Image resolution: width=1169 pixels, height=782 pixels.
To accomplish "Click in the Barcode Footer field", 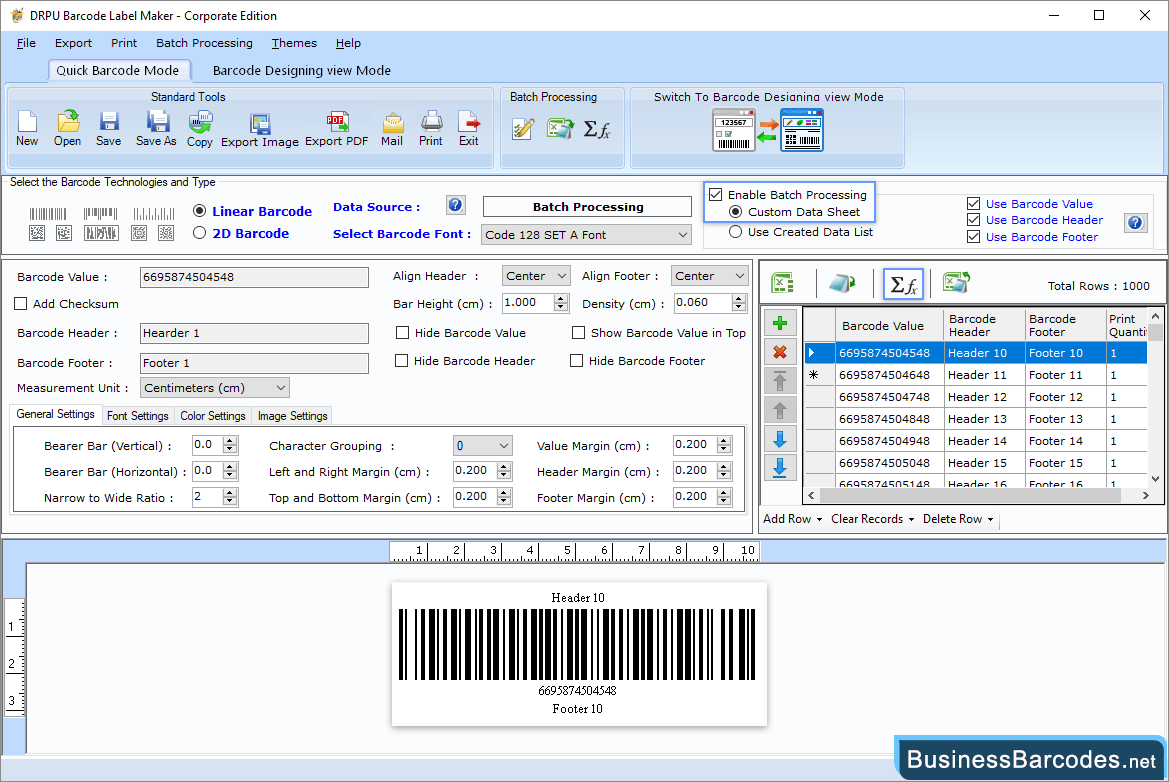I will tap(254, 363).
